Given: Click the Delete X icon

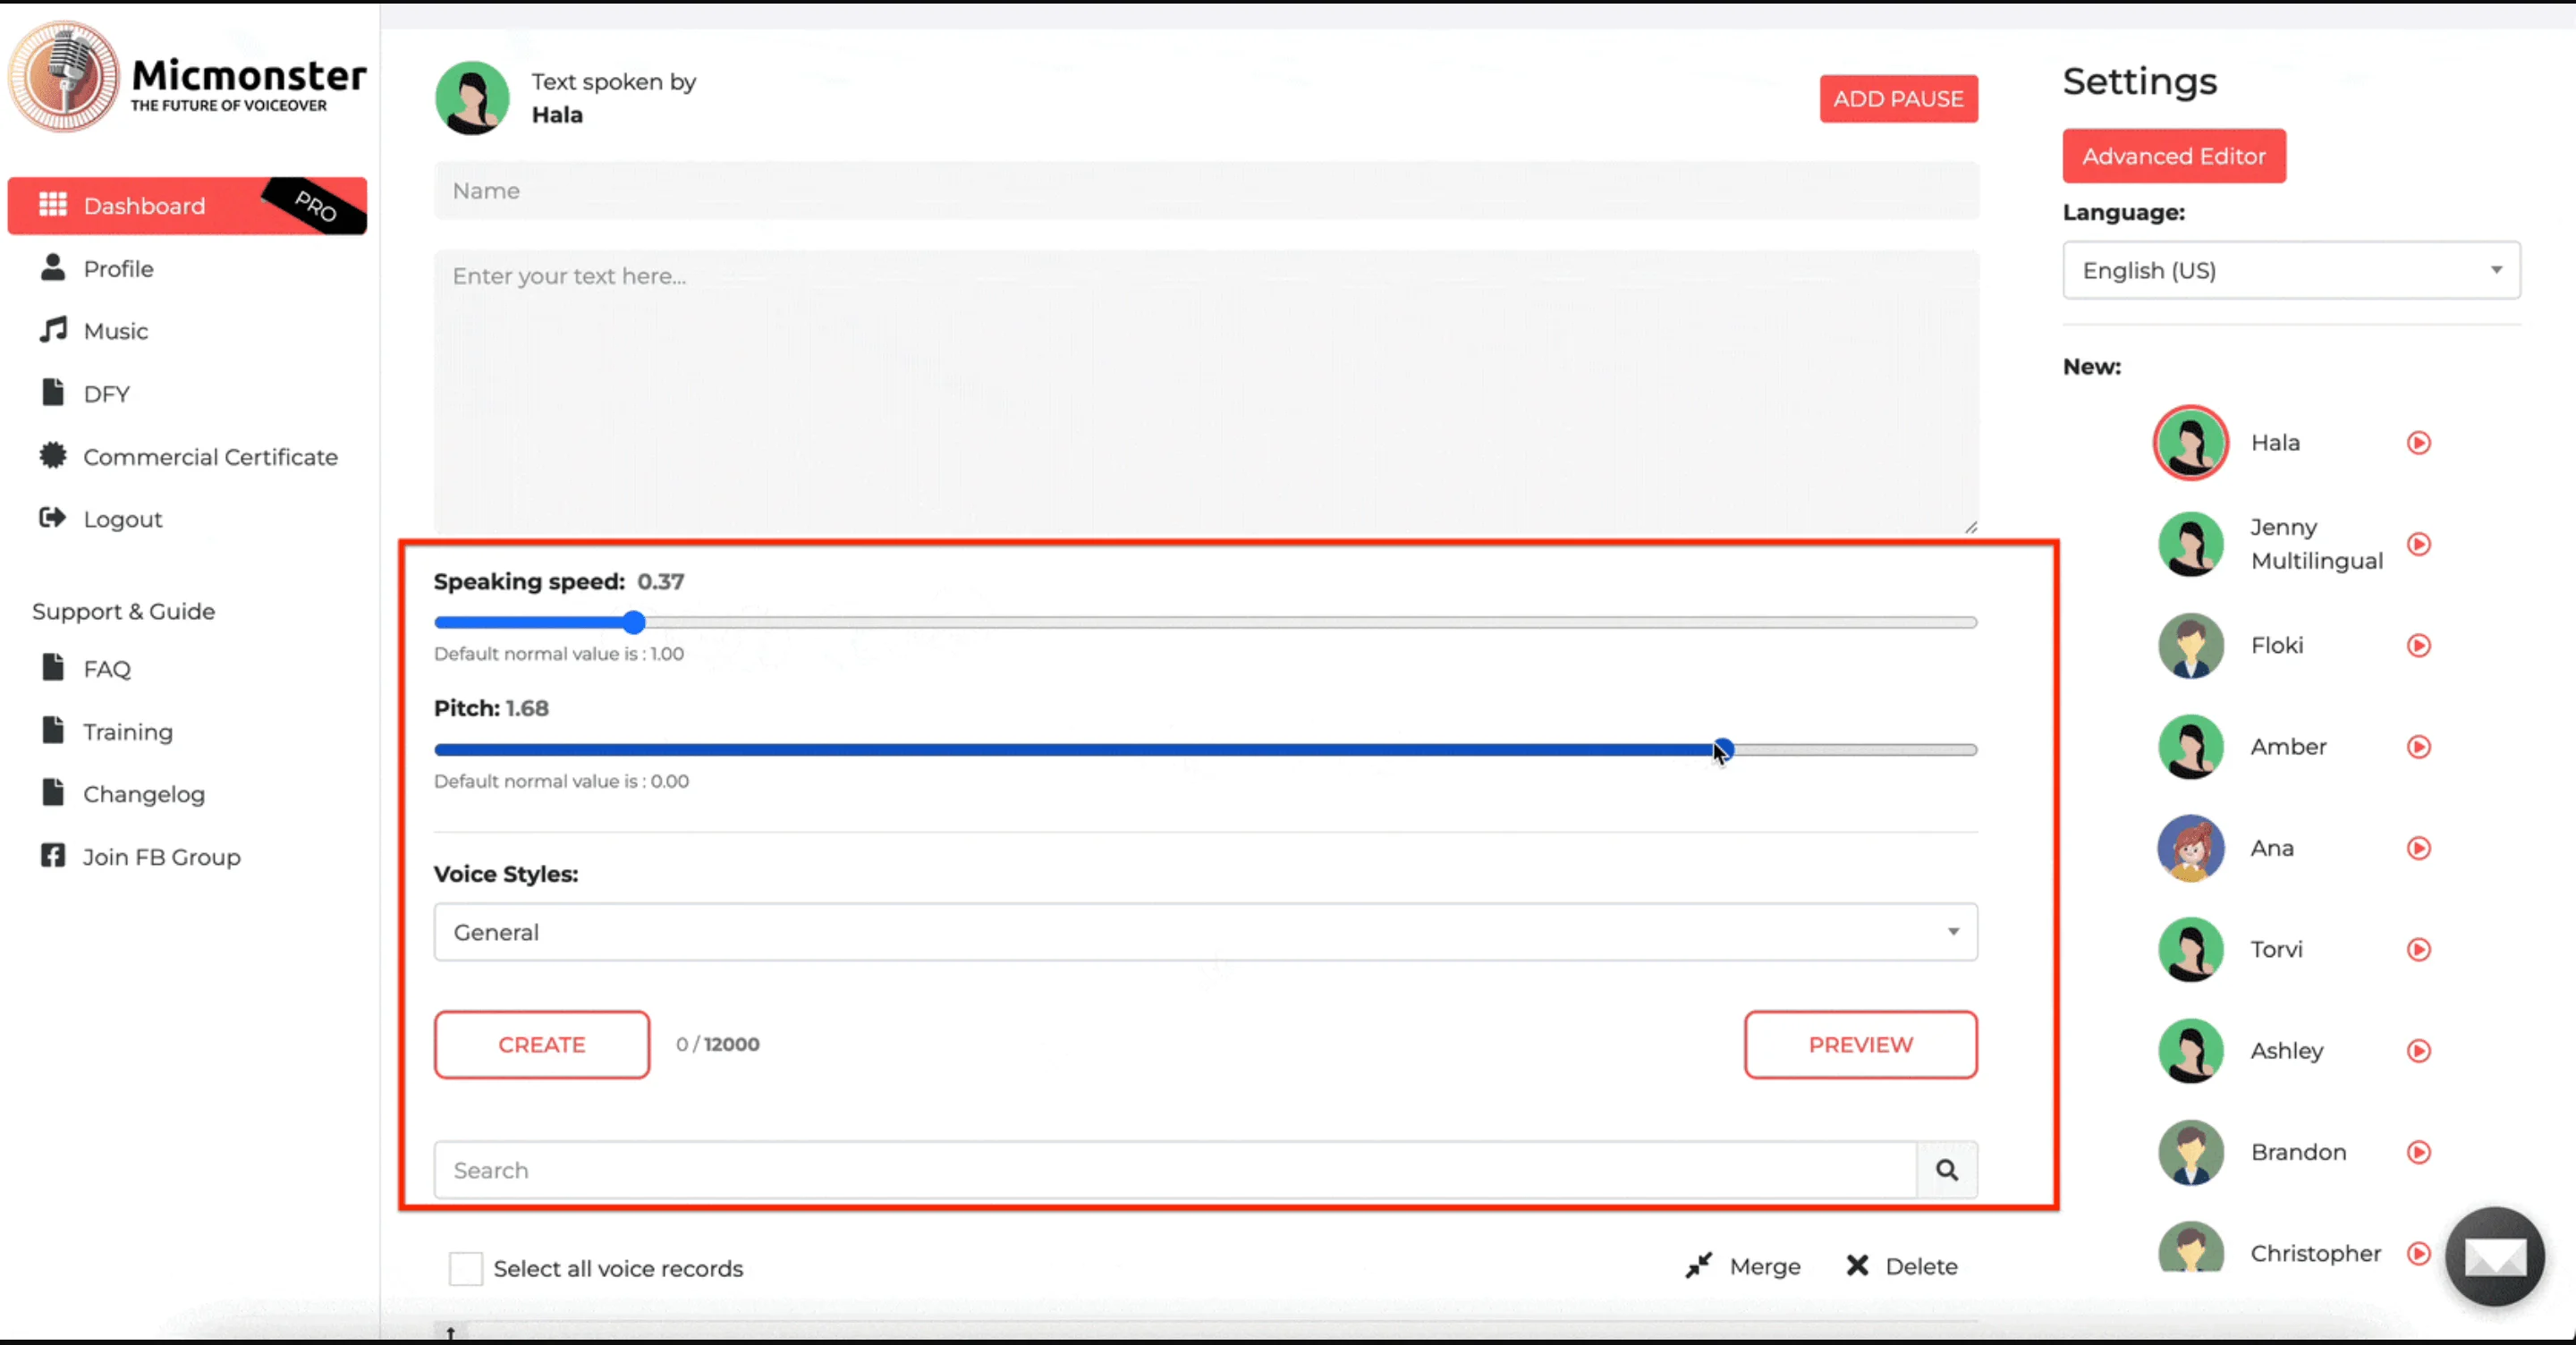Looking at the screenshot, I should click(x=1857, y=1266).
